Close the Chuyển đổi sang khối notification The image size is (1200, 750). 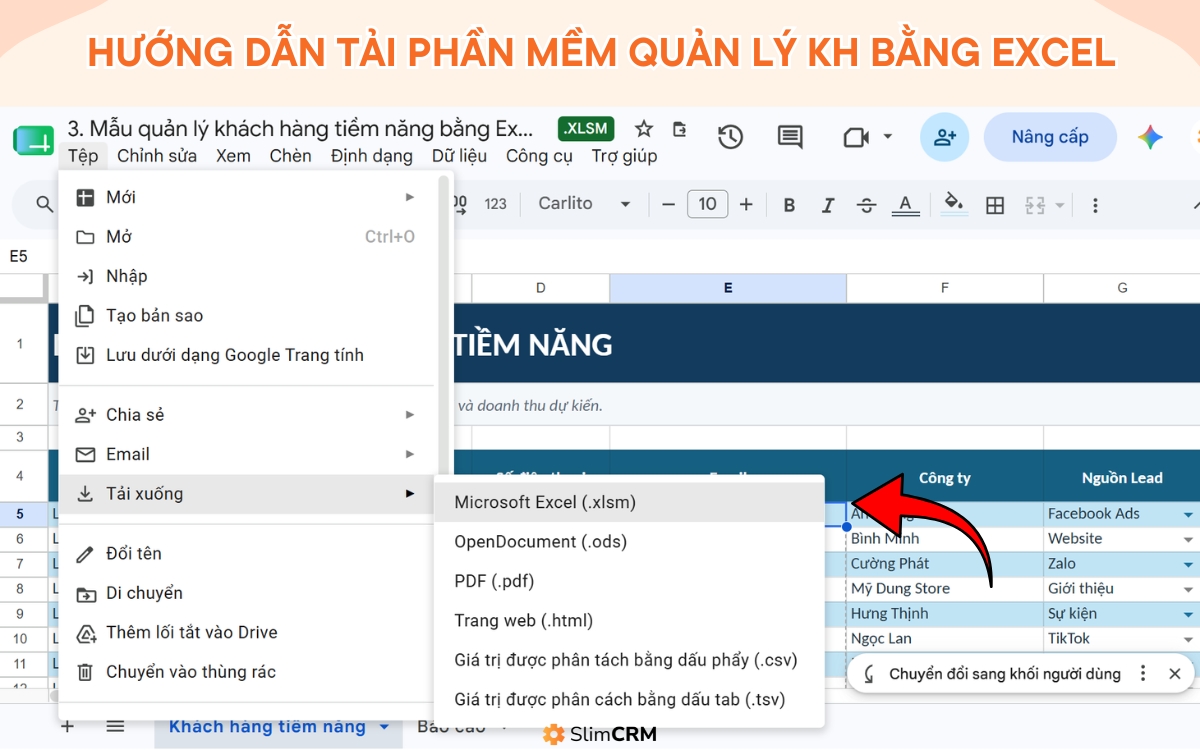point(1175,674)
